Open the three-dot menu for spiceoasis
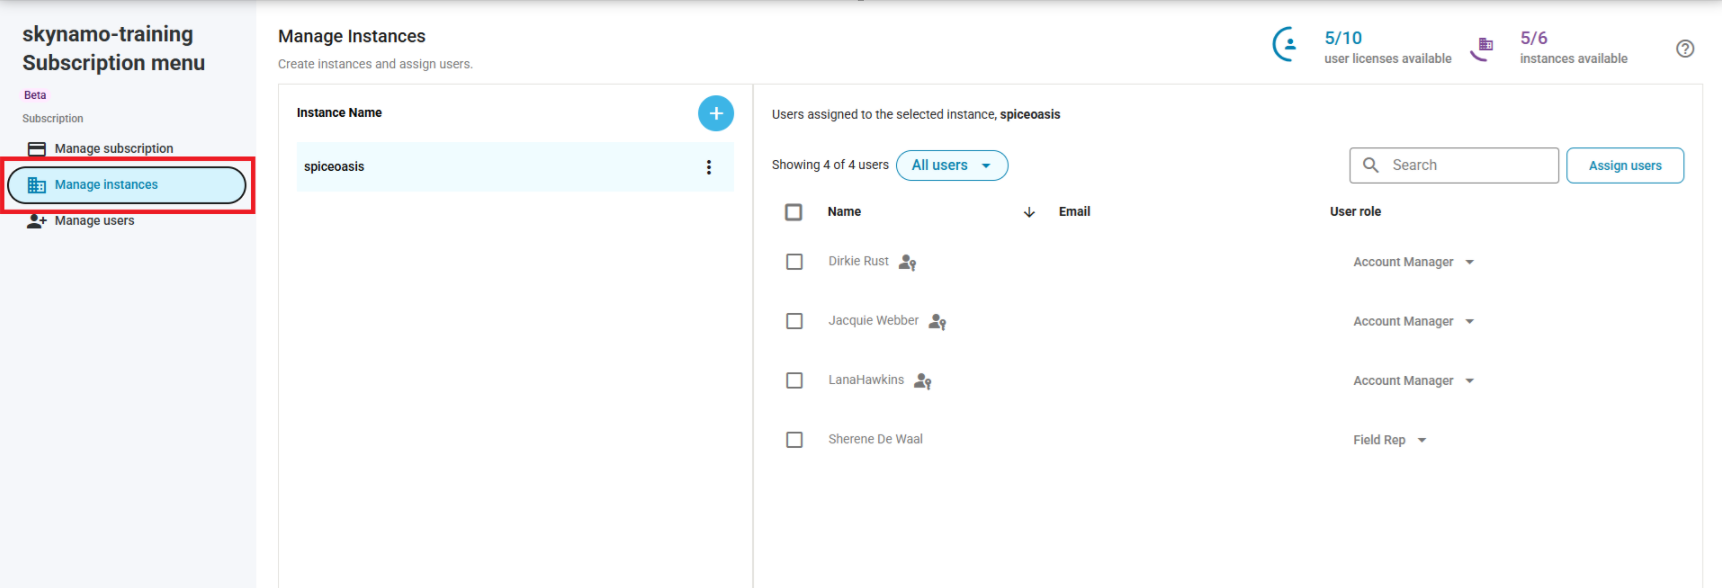 pos(708,167)
